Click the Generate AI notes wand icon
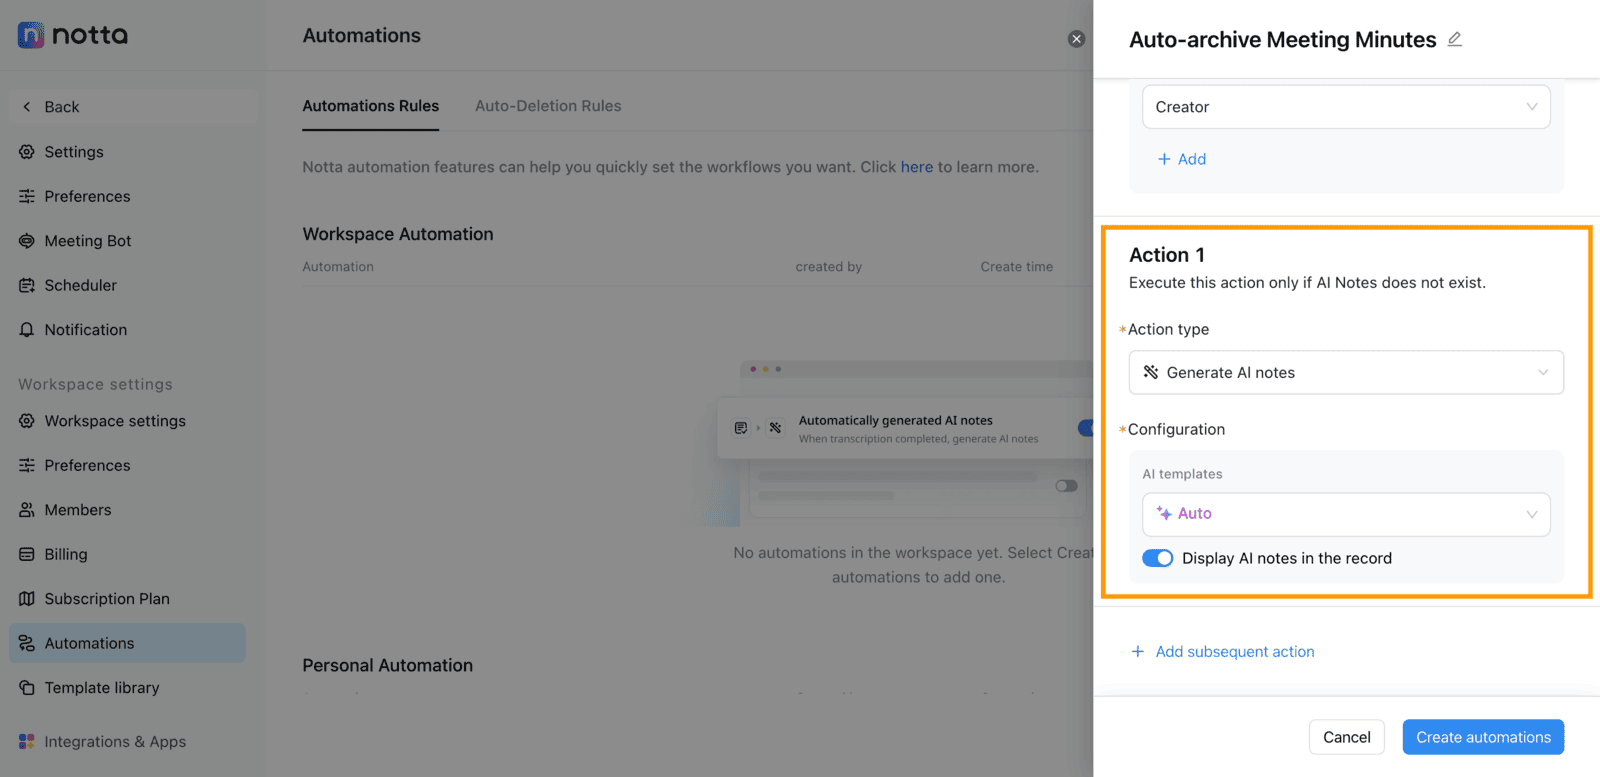 pos(1151,372)
